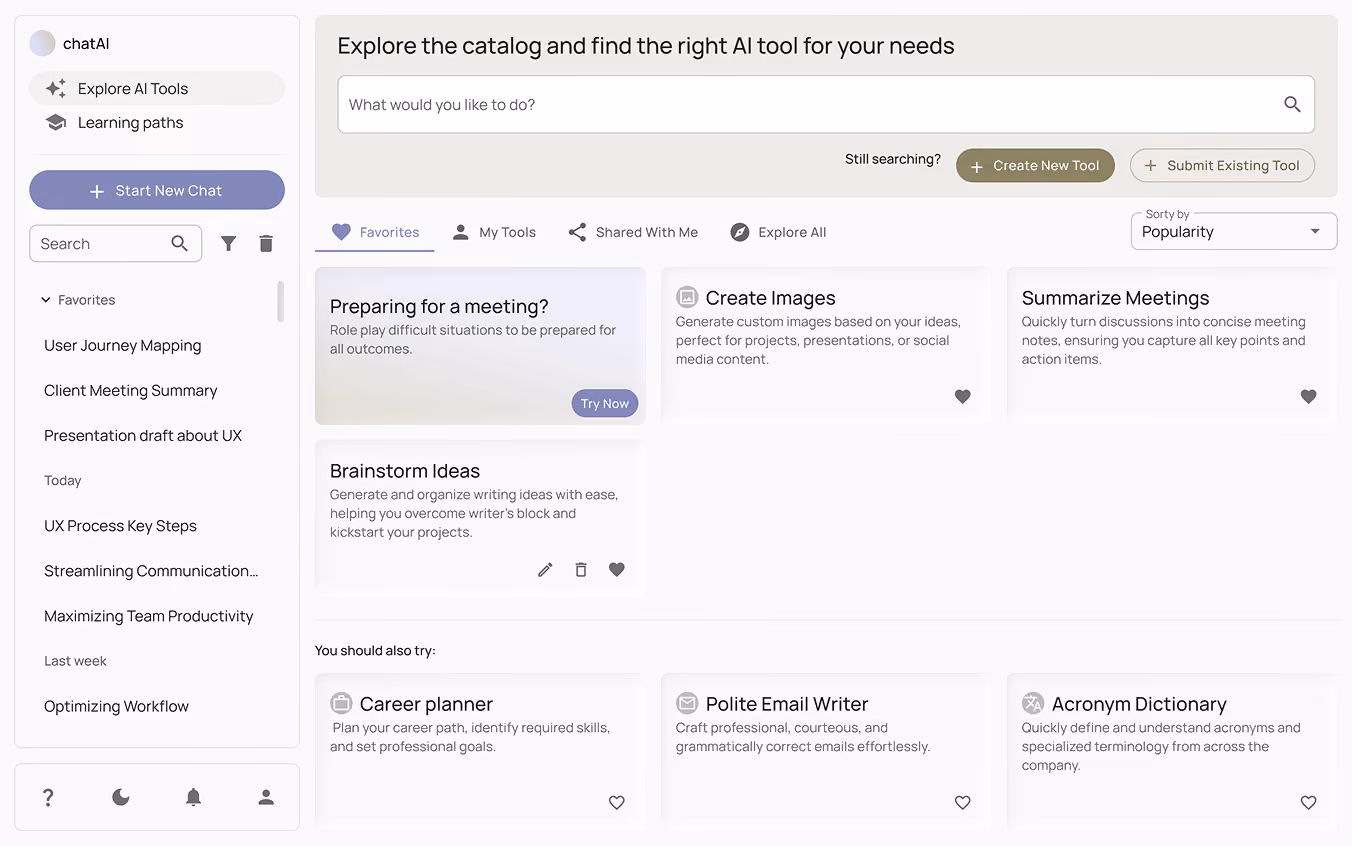1352x846 pixels.
Task: Click the Create New Tool button
Action: [x=1035, y=166]
